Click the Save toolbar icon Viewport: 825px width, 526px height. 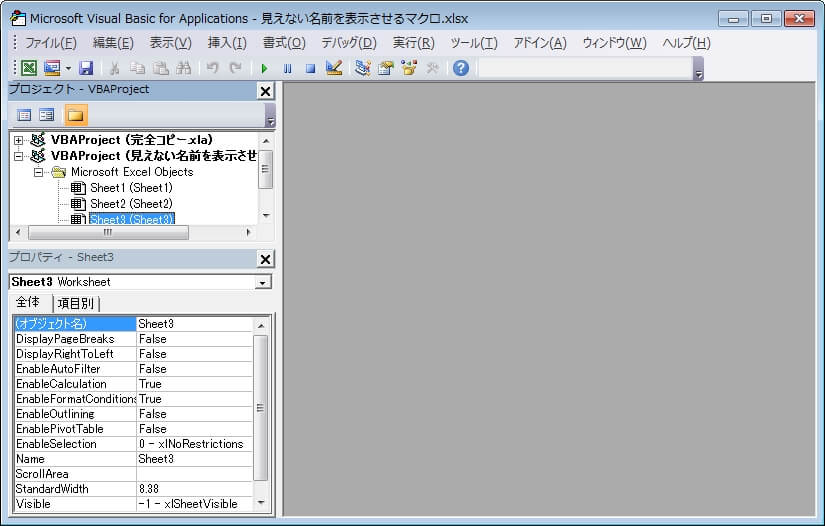(x=86, y=68)
